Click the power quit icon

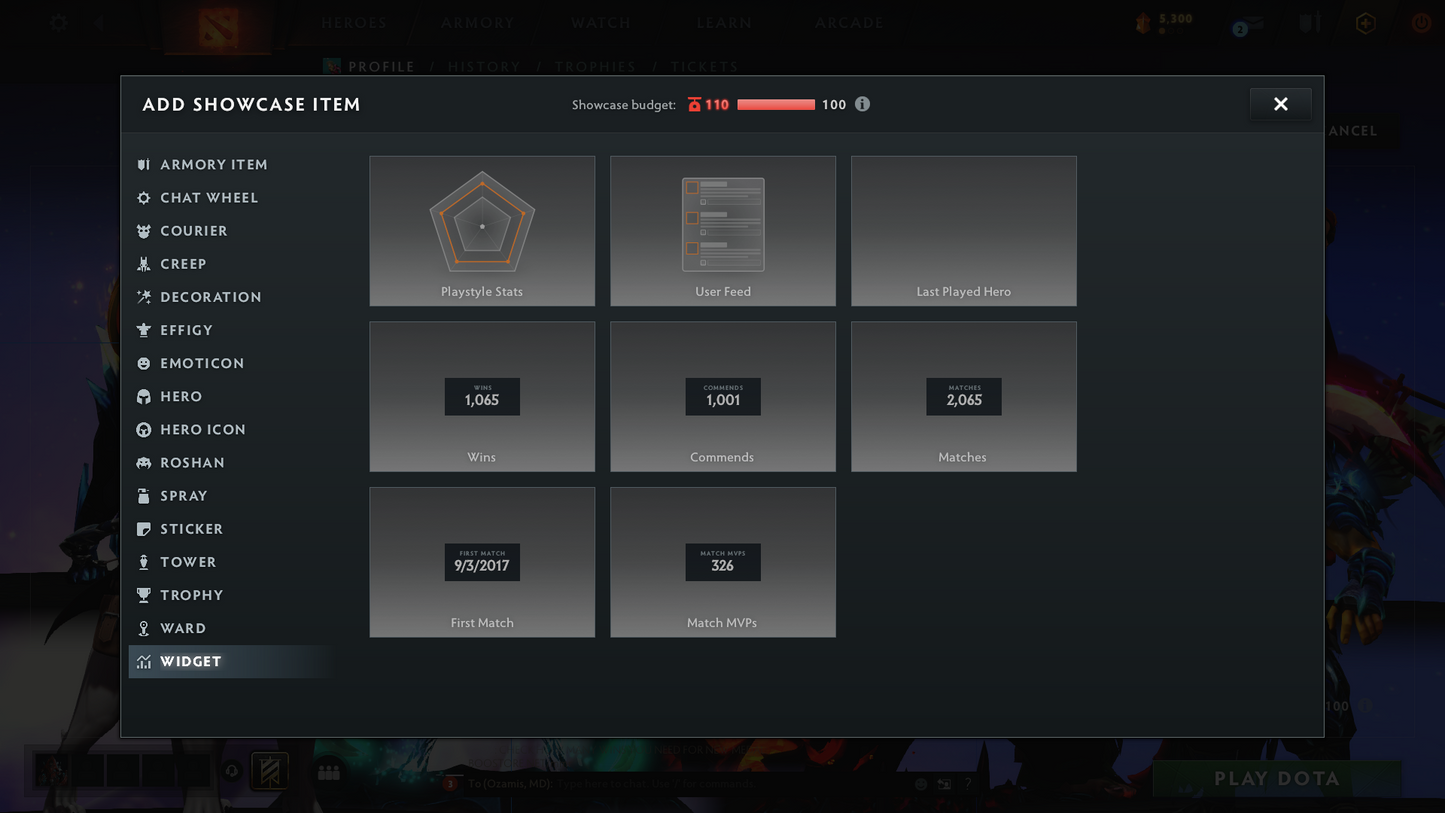(1421, 23)
